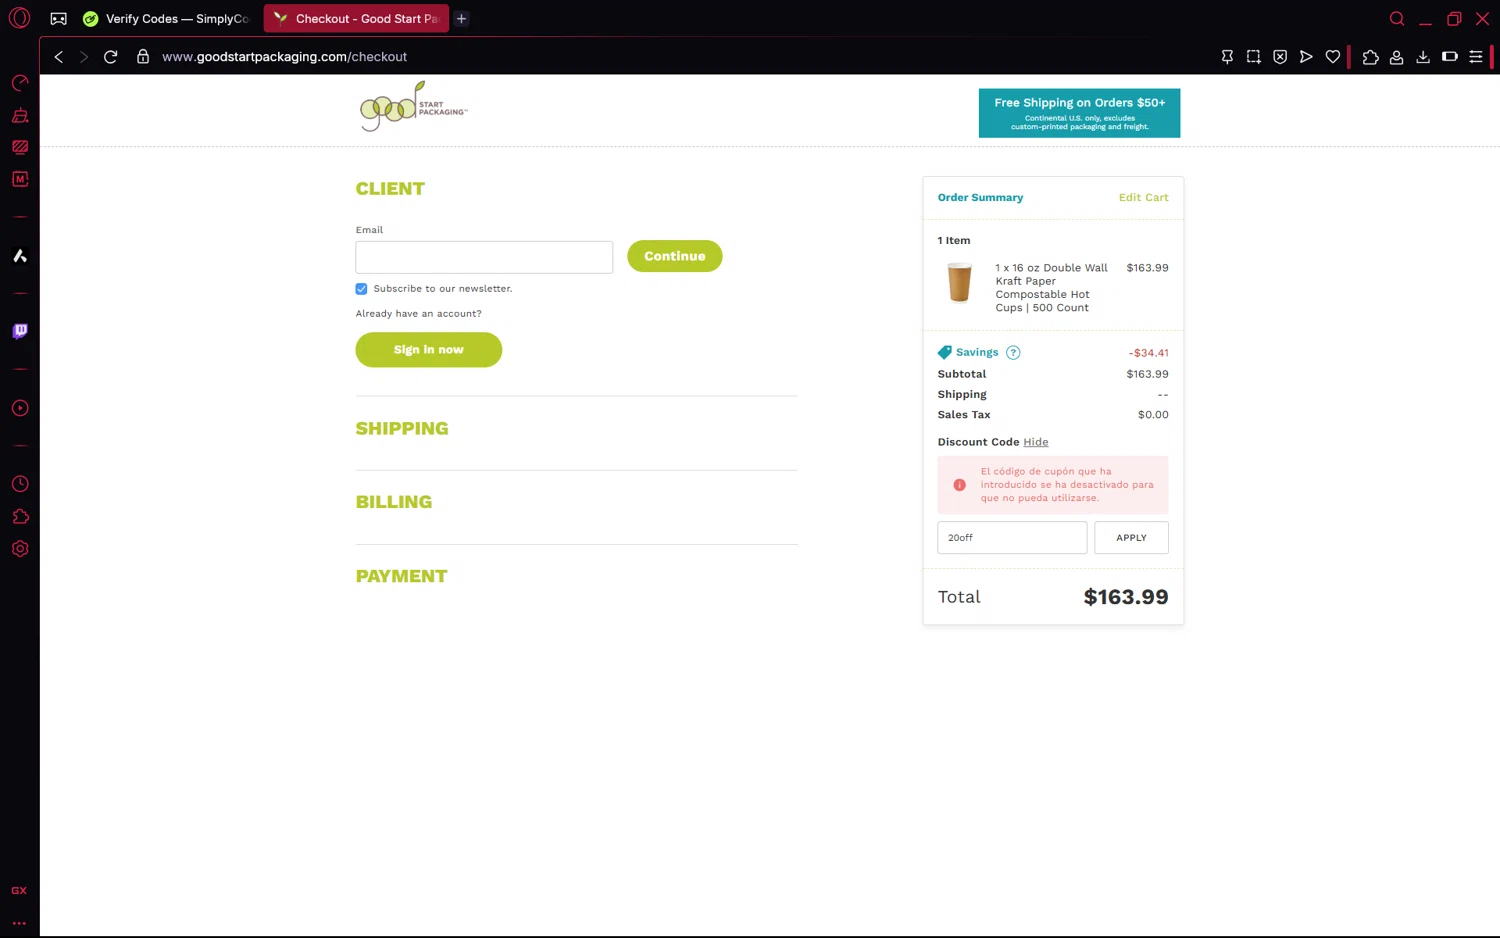The height and width of the screenshot is (938, 1500).
Task: Show site security lock information
Action: point(143,57)
